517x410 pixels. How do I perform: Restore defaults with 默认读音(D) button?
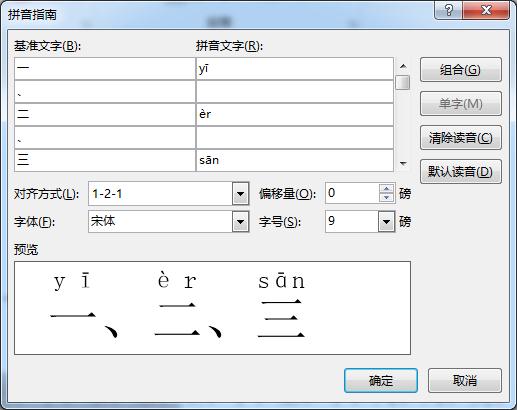click(x=461, y=172)
